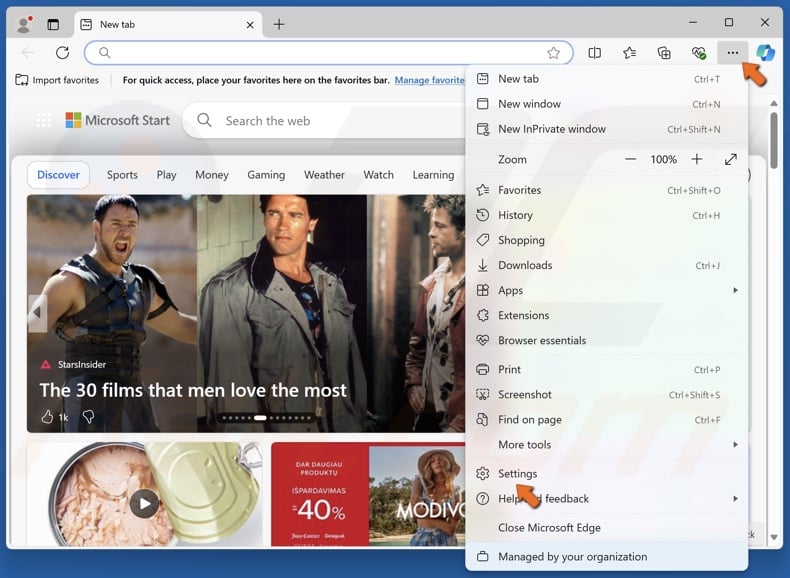
Task: Open the MODIVO 40% ad thumbnail
Action: (x=368, y=494)
